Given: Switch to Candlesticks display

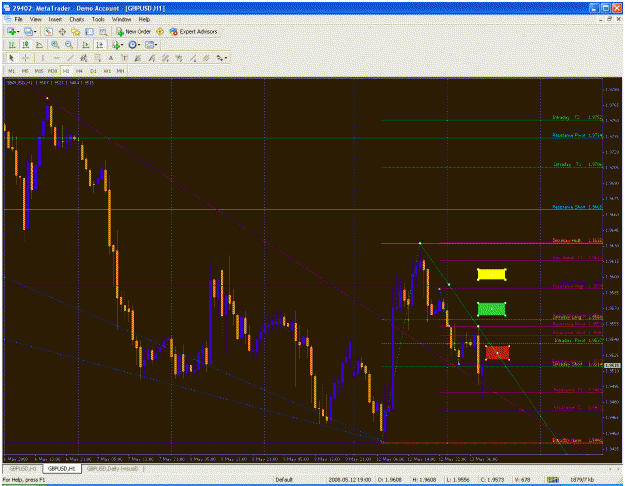Looking at the screenshot, I should [26, 45].
